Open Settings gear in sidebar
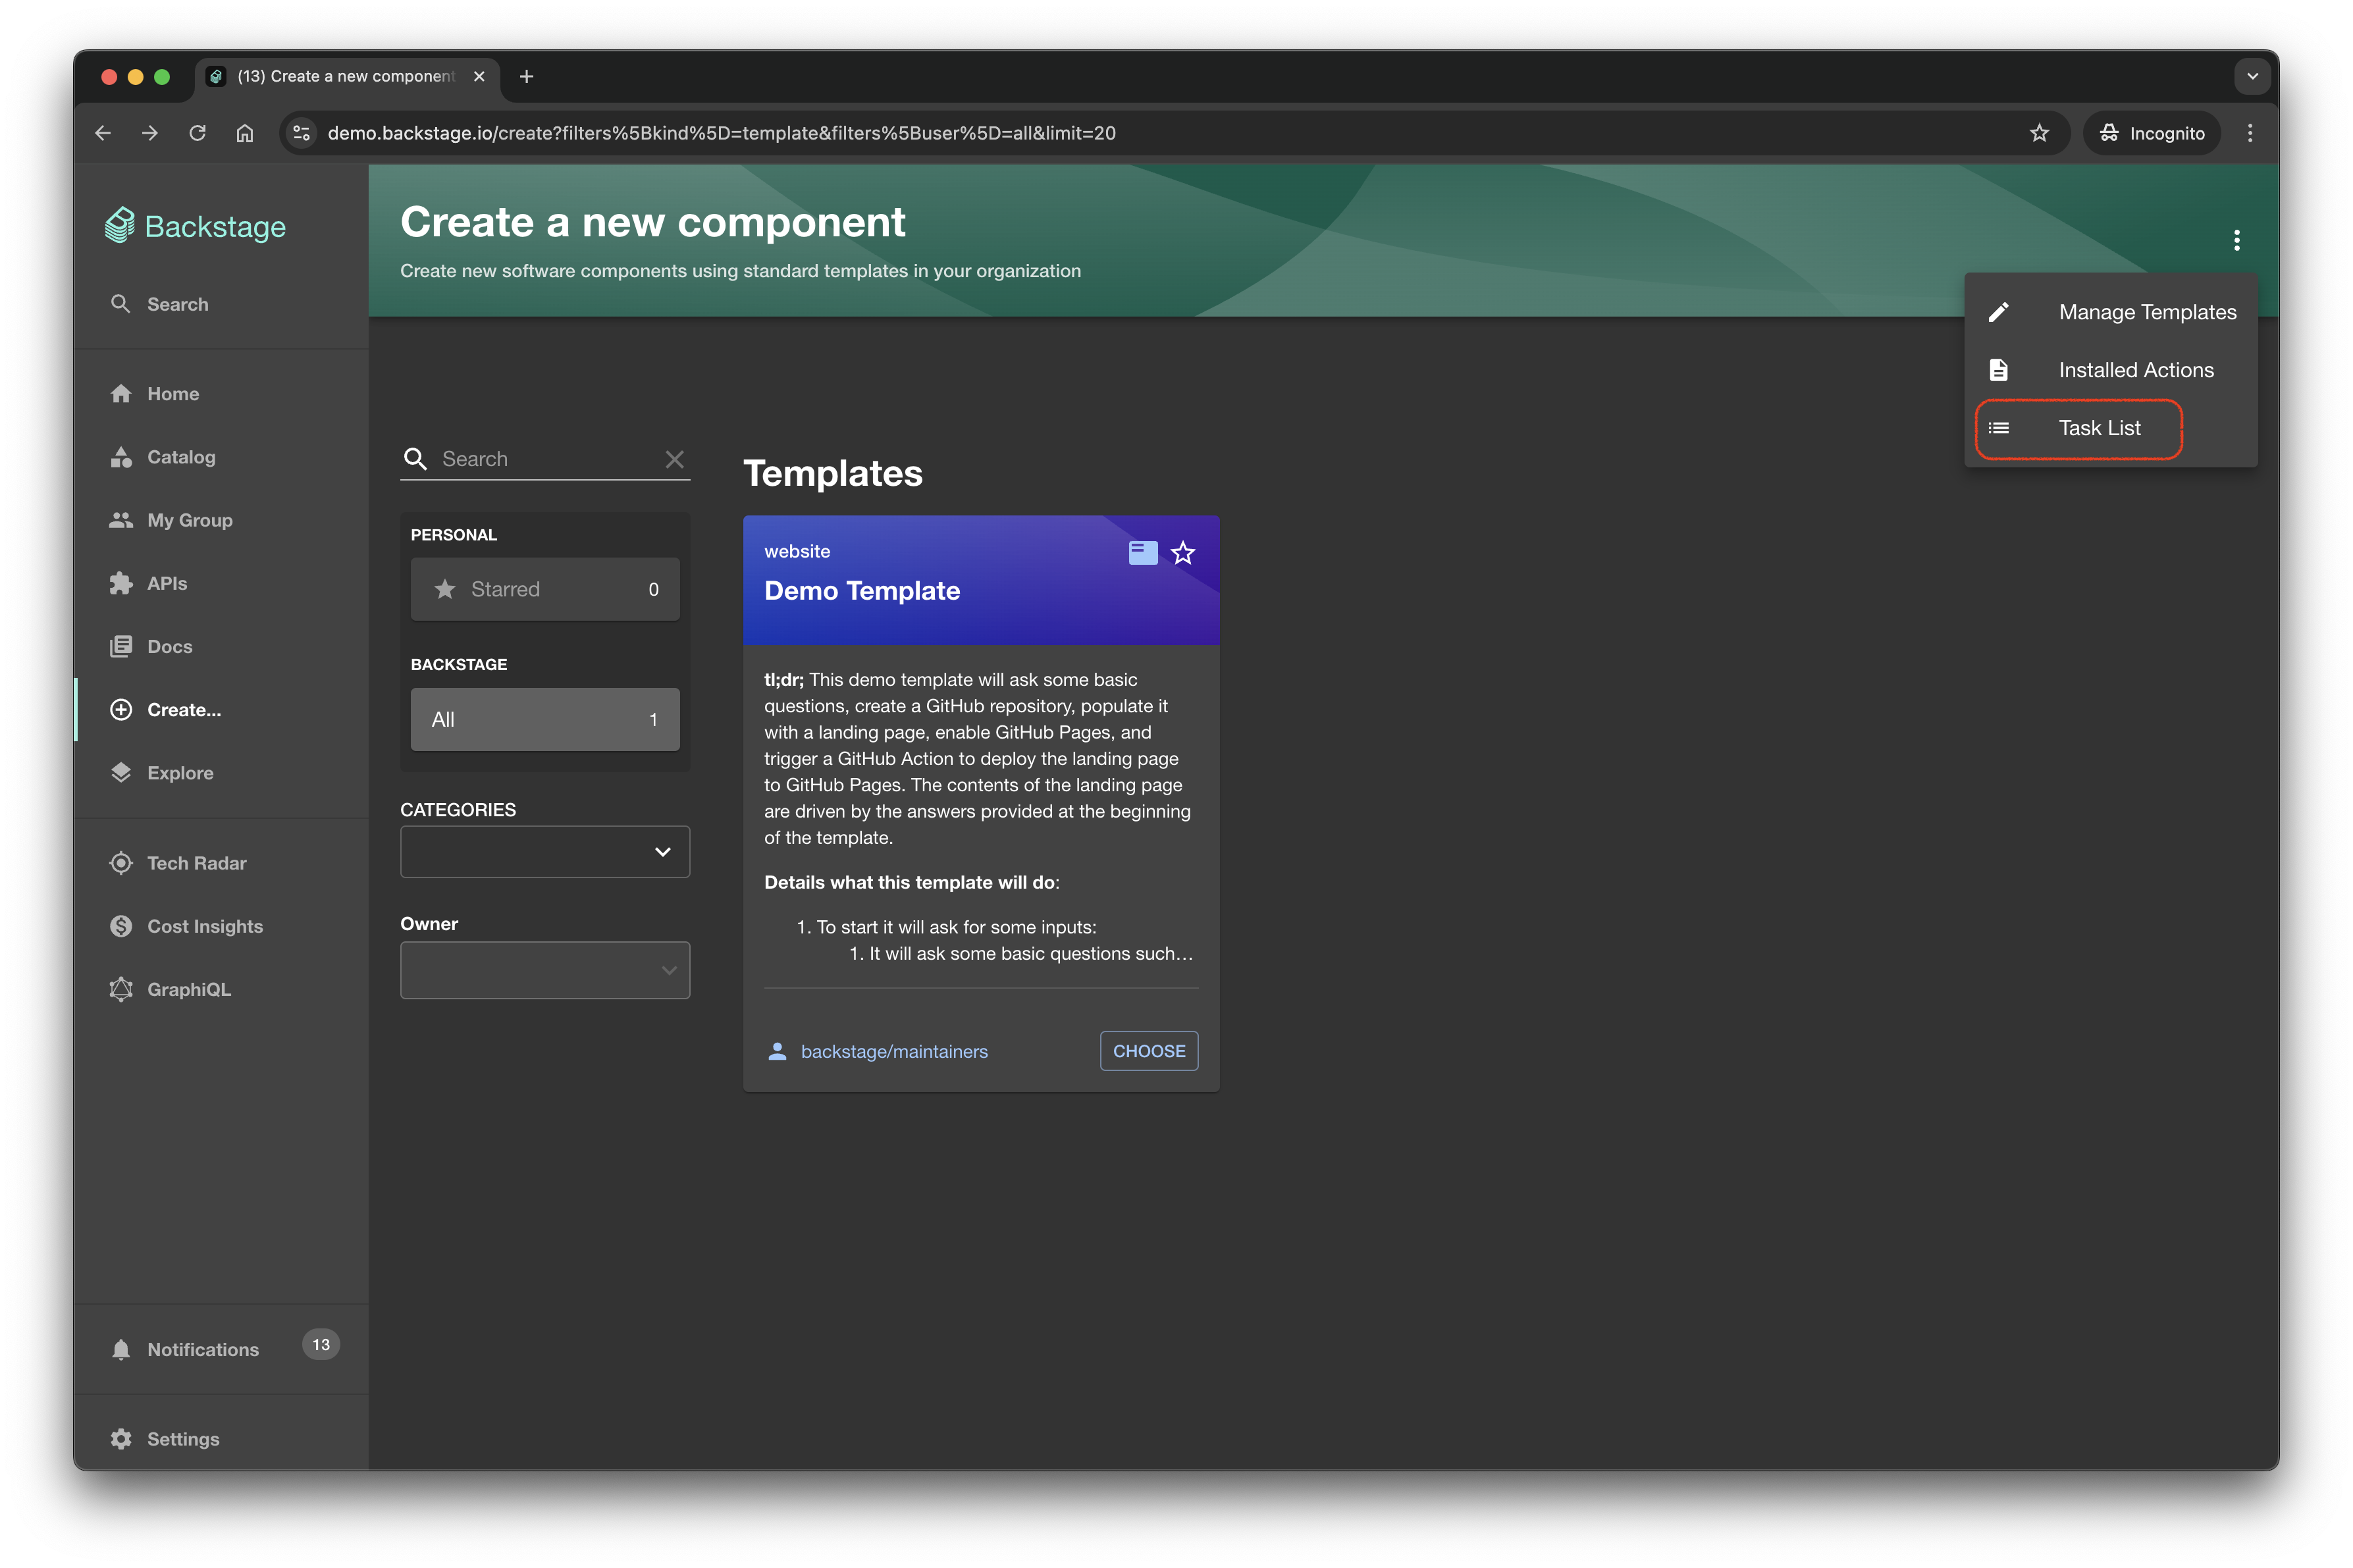The width and height of the screenshot is (2353, 1568). 182,1439
